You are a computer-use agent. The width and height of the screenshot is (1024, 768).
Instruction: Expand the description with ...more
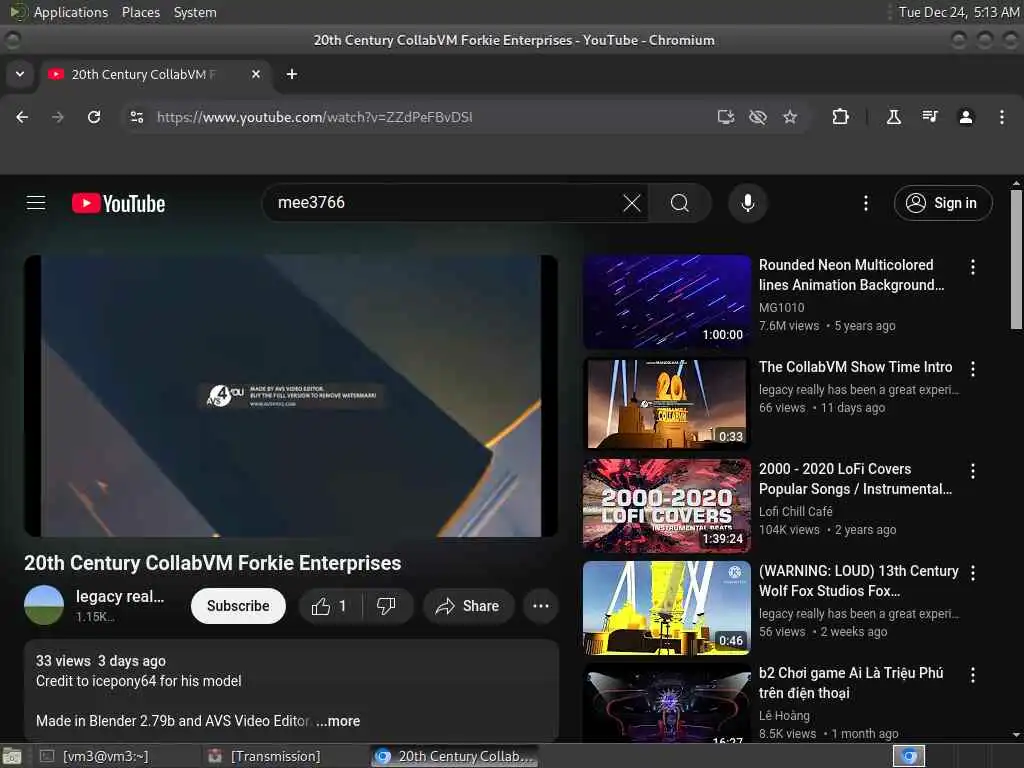coord(338,721)
